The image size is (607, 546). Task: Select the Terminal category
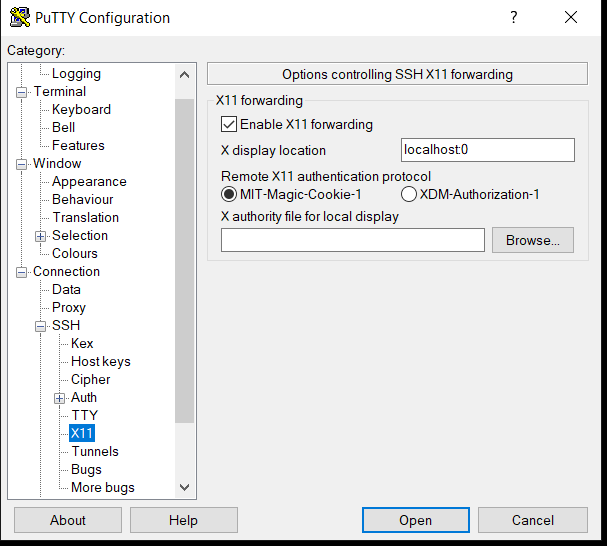click(x=60, y=91)
